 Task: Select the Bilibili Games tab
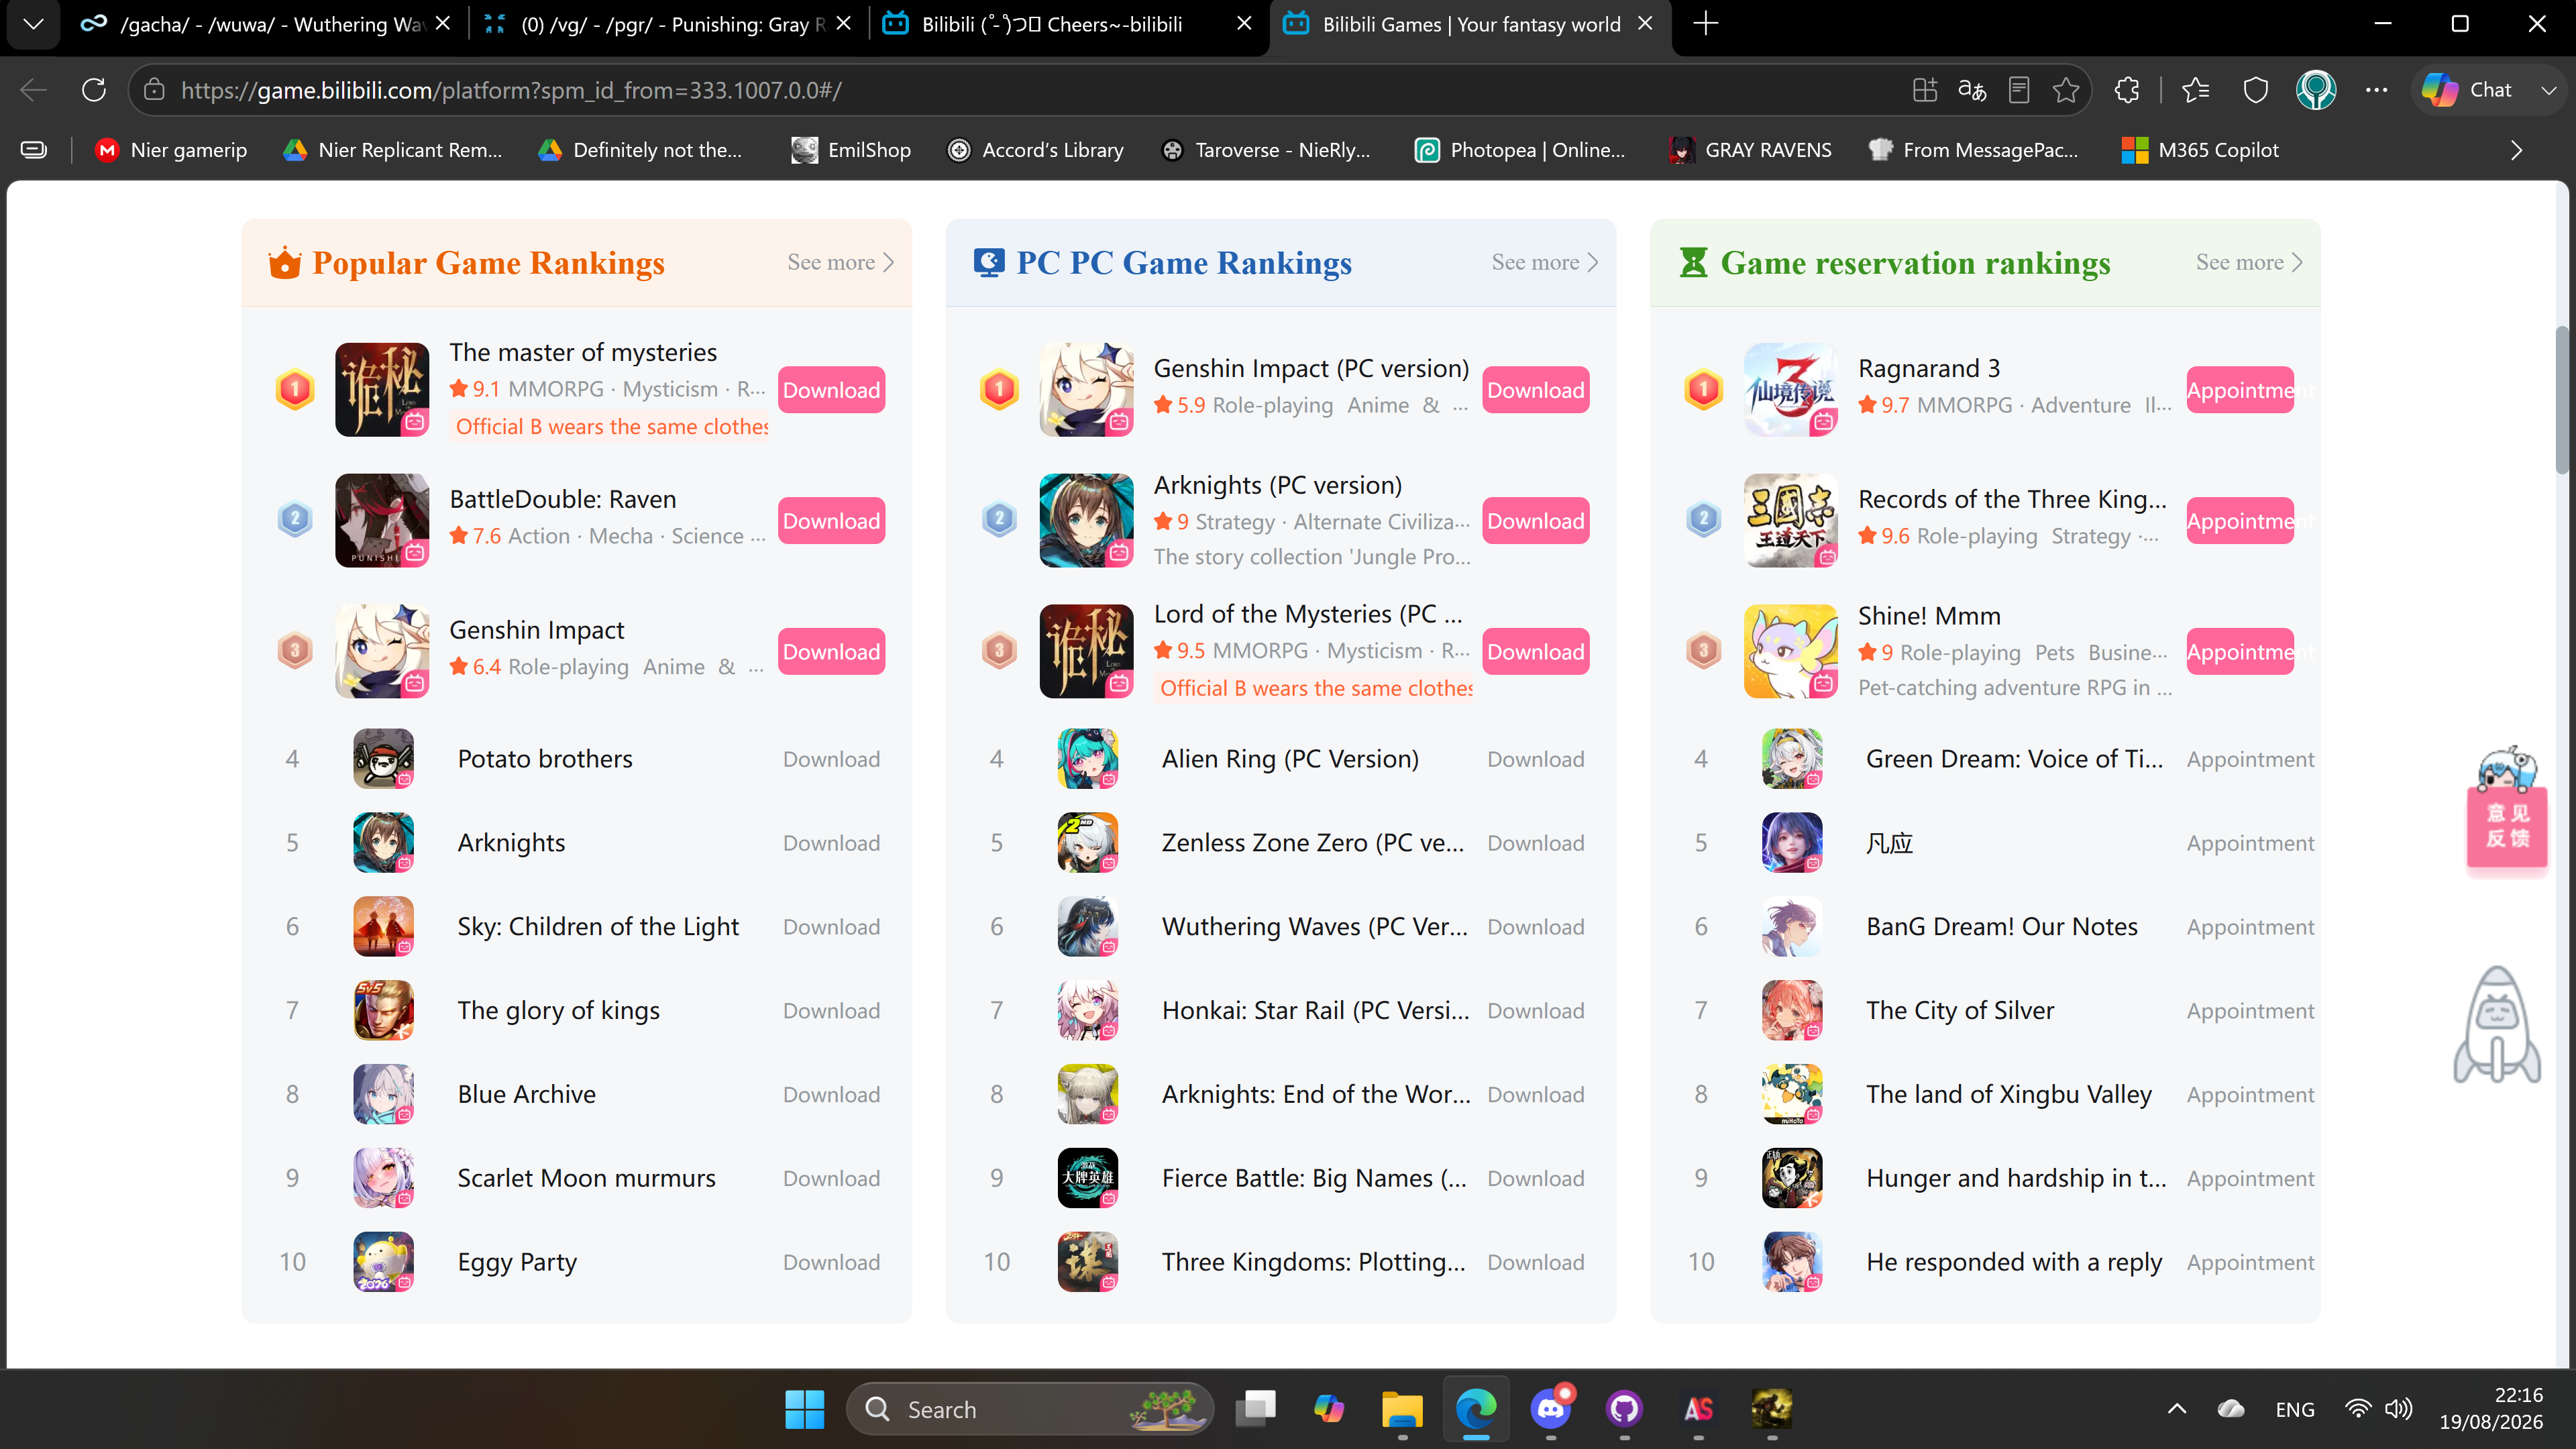tap(1469, 24)
